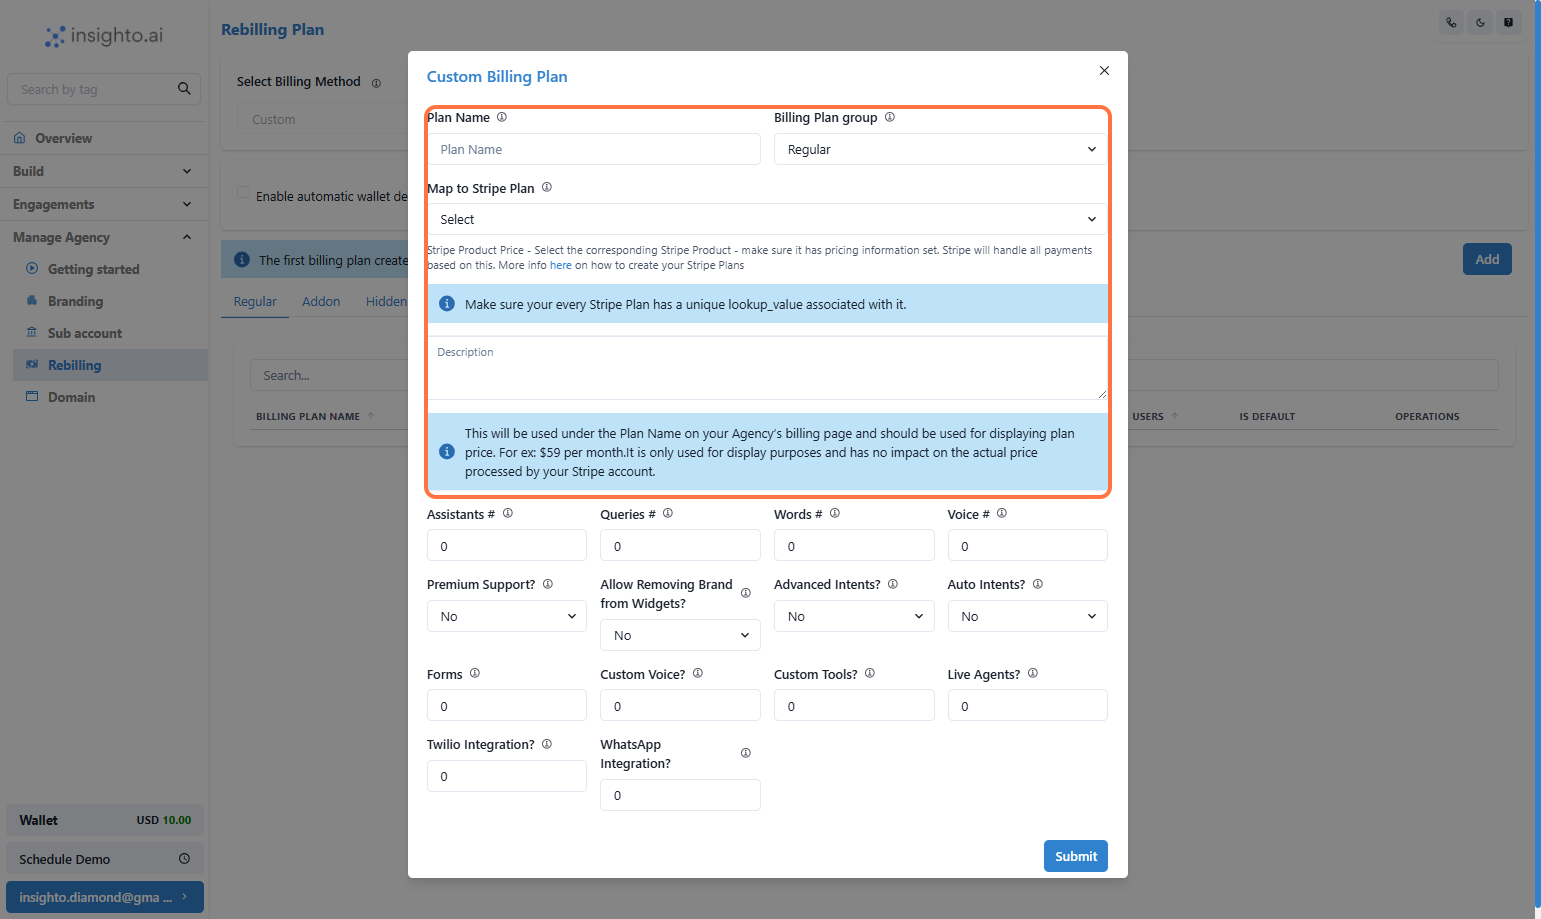This screenshot has width=1541, height=919.
Task: Open the Map to Stripe Plan dropdown
Action: [x=767, y=219]
